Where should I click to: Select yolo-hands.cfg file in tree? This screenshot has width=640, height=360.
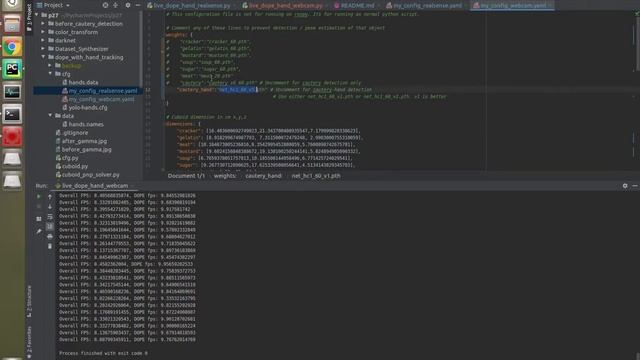[x=84, y=107]
